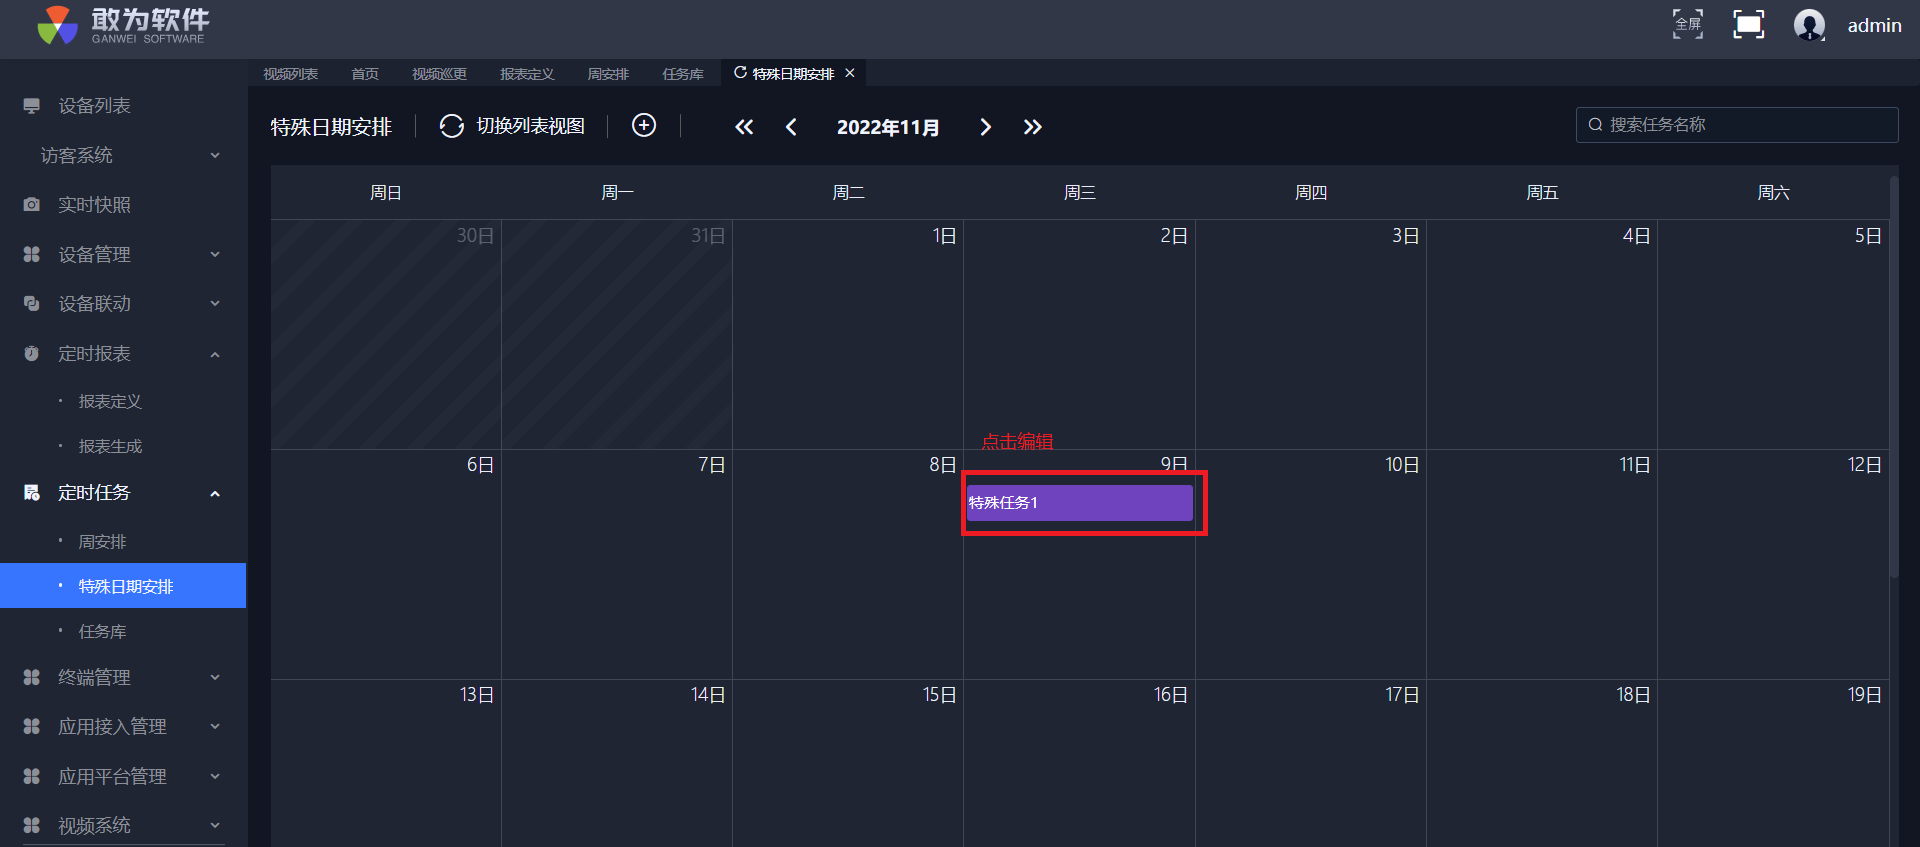1920x847 pixels.
Task: Click the 搜索任务名称 search field
Action: point(1737,125)
